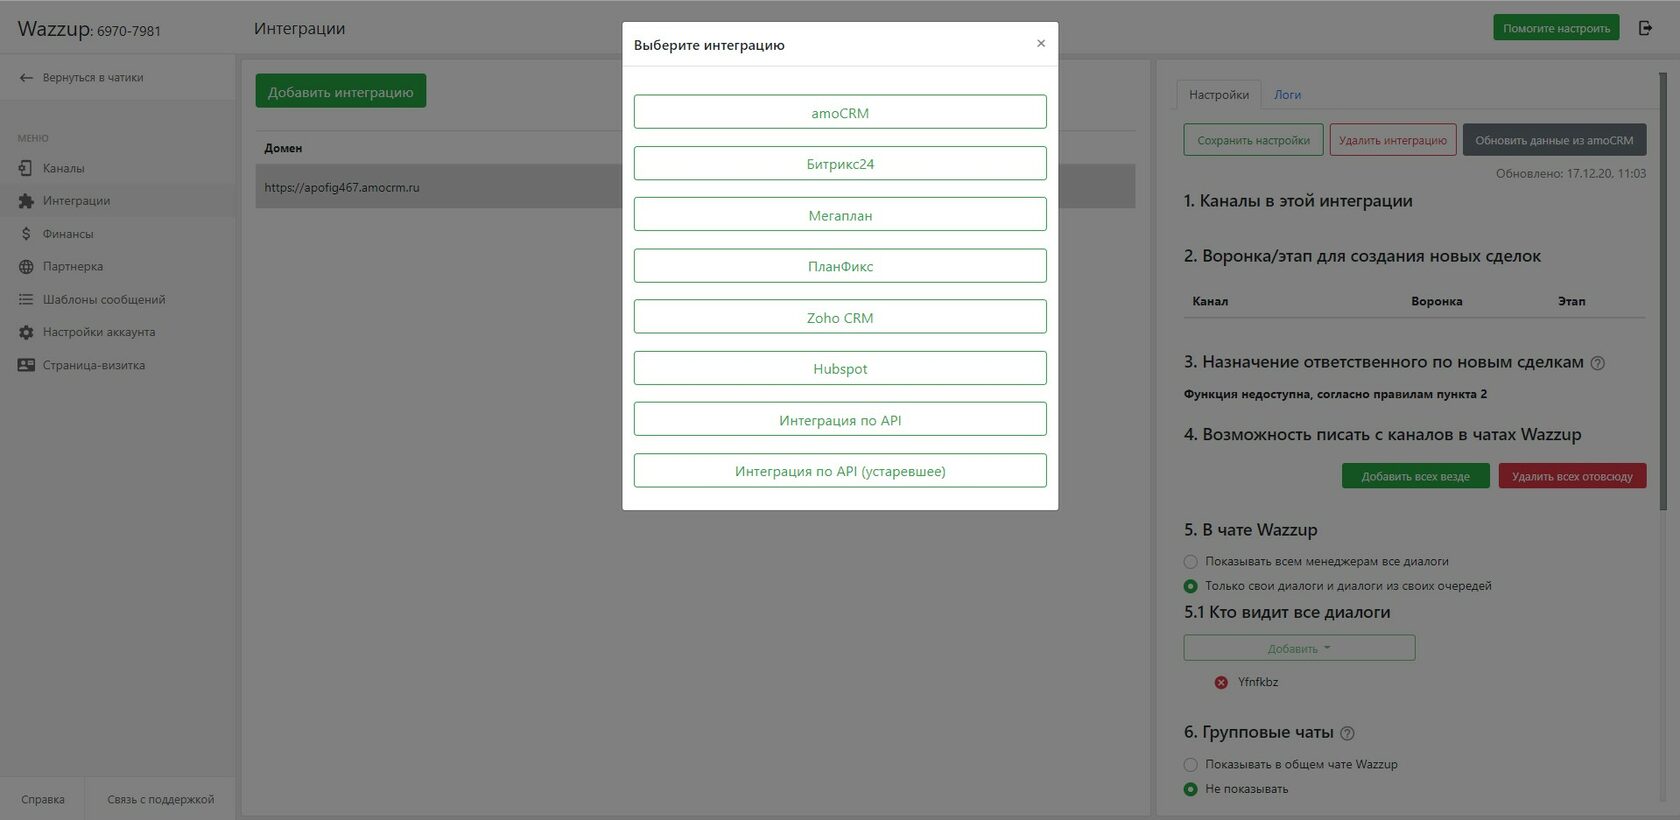
Task: Click help icon next to Групповые чаты
Action: pos(1347,733)
